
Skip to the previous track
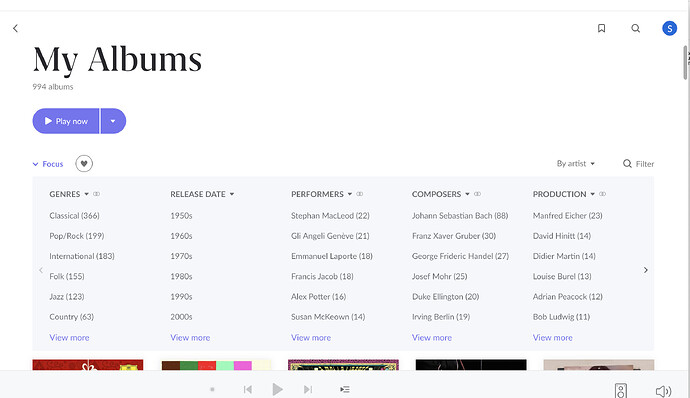pyautogui.click(x=248, y=389)
